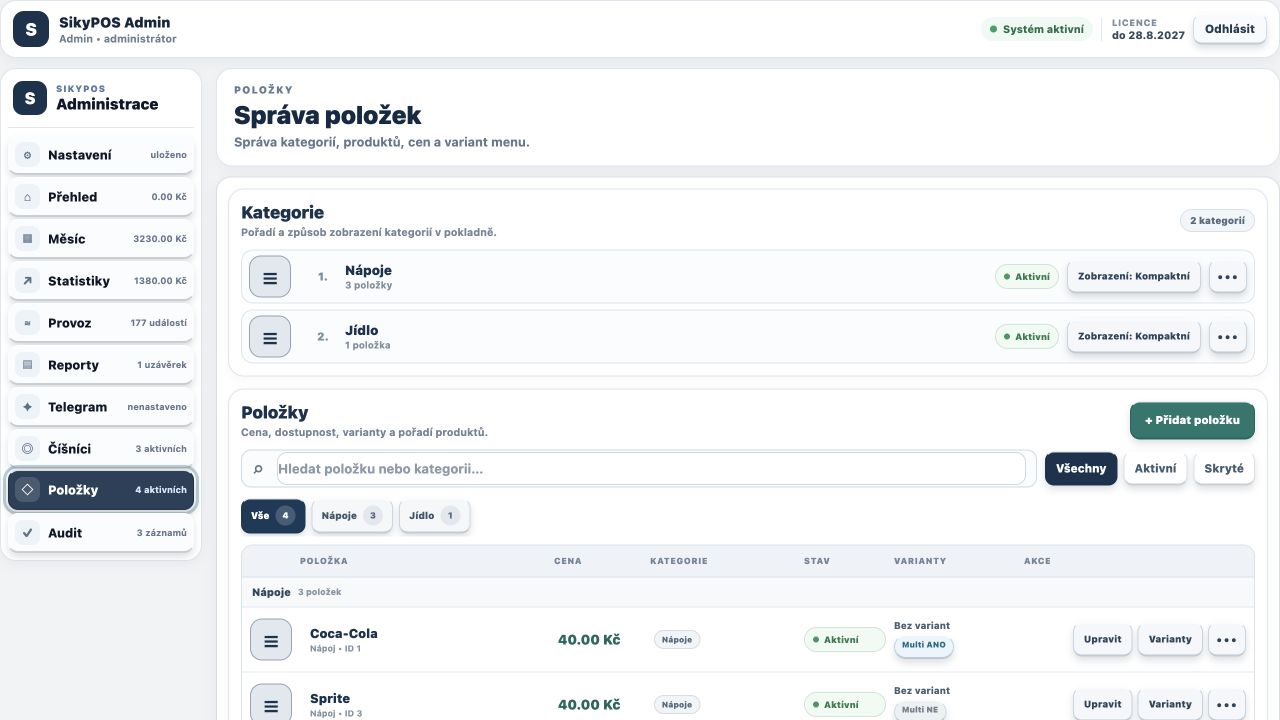Click the Nastavení gear icon in sidebar
Image resolution: width=1280 pixels, height=720 pixels.
coord(28,155)
